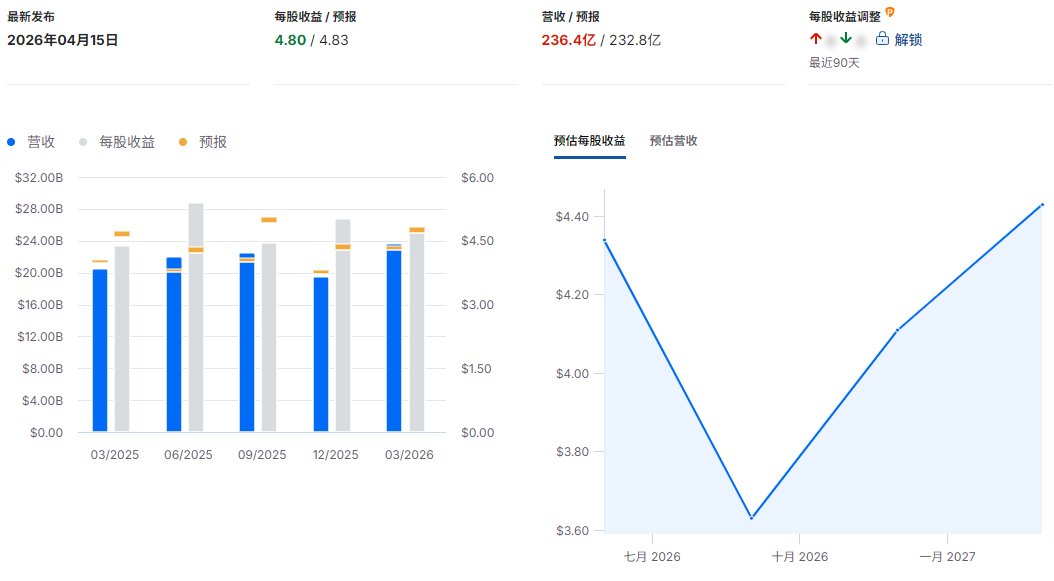Click the green downward revision arrow
This screenshot has width=1054, height=581.
(x=846, y=38)
